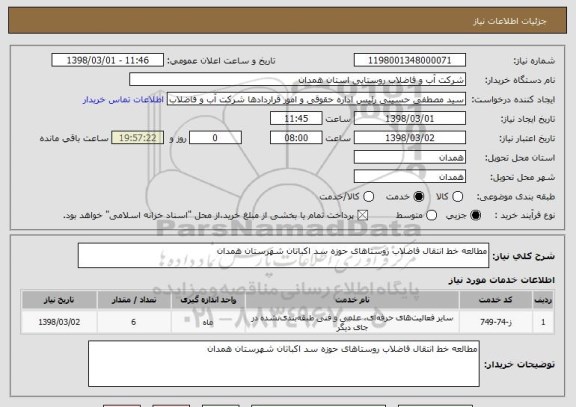Click the شرح کلی نیاز description box
Image resolution: width=576 pixels, height=407 pixels.
point(283,255)
